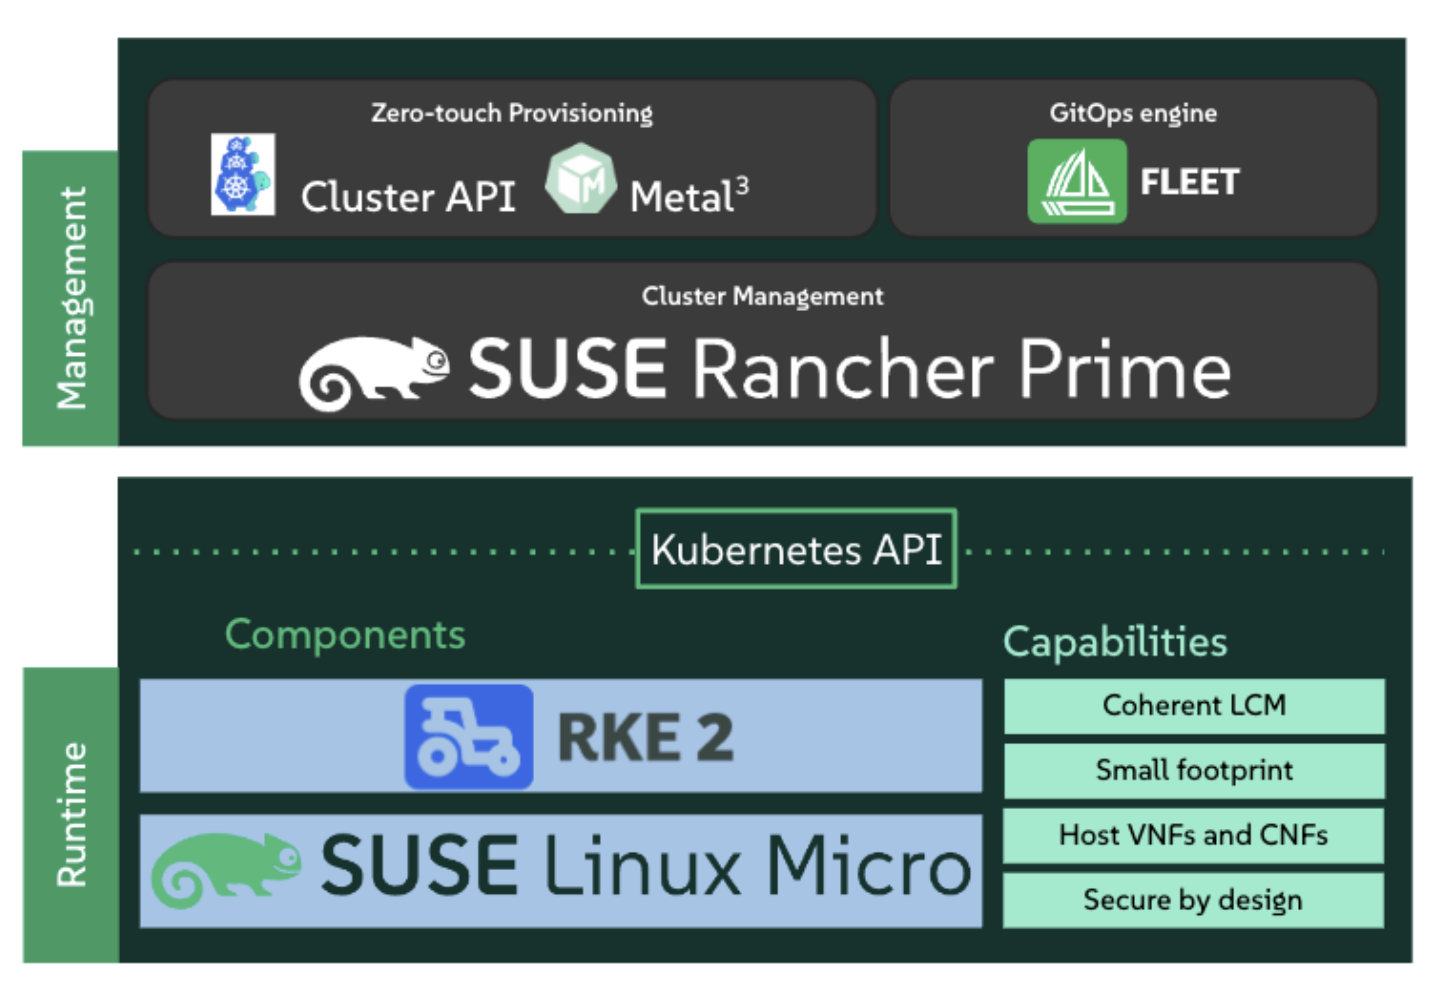The image size is (1440, 992).
Task: Click the SUSE Rancher Prime text
Action: [x=849, y=369]
